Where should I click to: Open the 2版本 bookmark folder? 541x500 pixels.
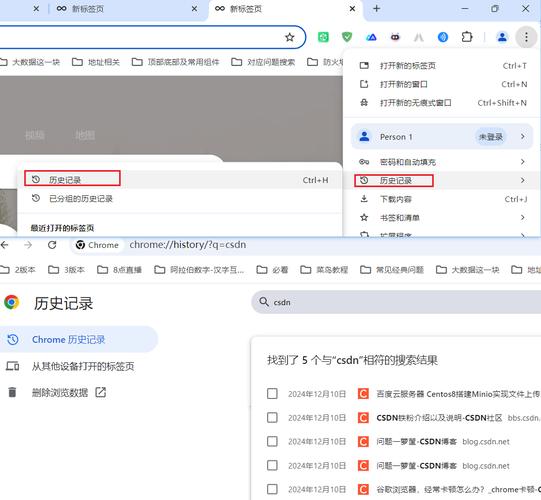(18, 269)
